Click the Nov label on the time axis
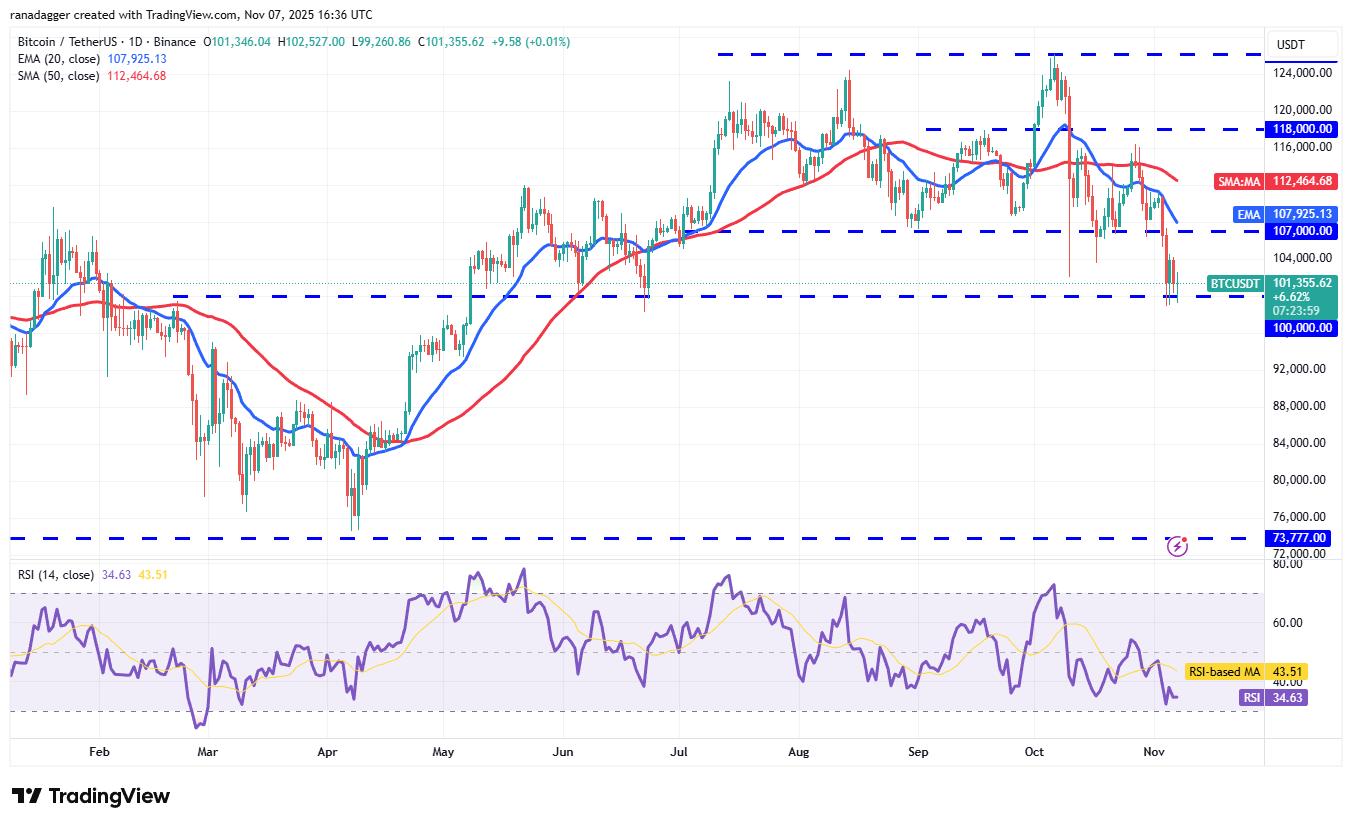 click(1153, 751)
